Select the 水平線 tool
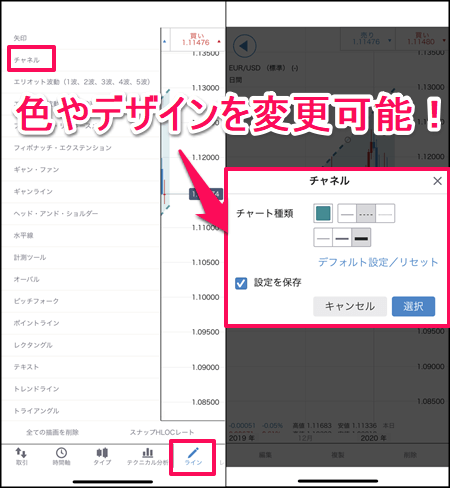 [23, 235]
